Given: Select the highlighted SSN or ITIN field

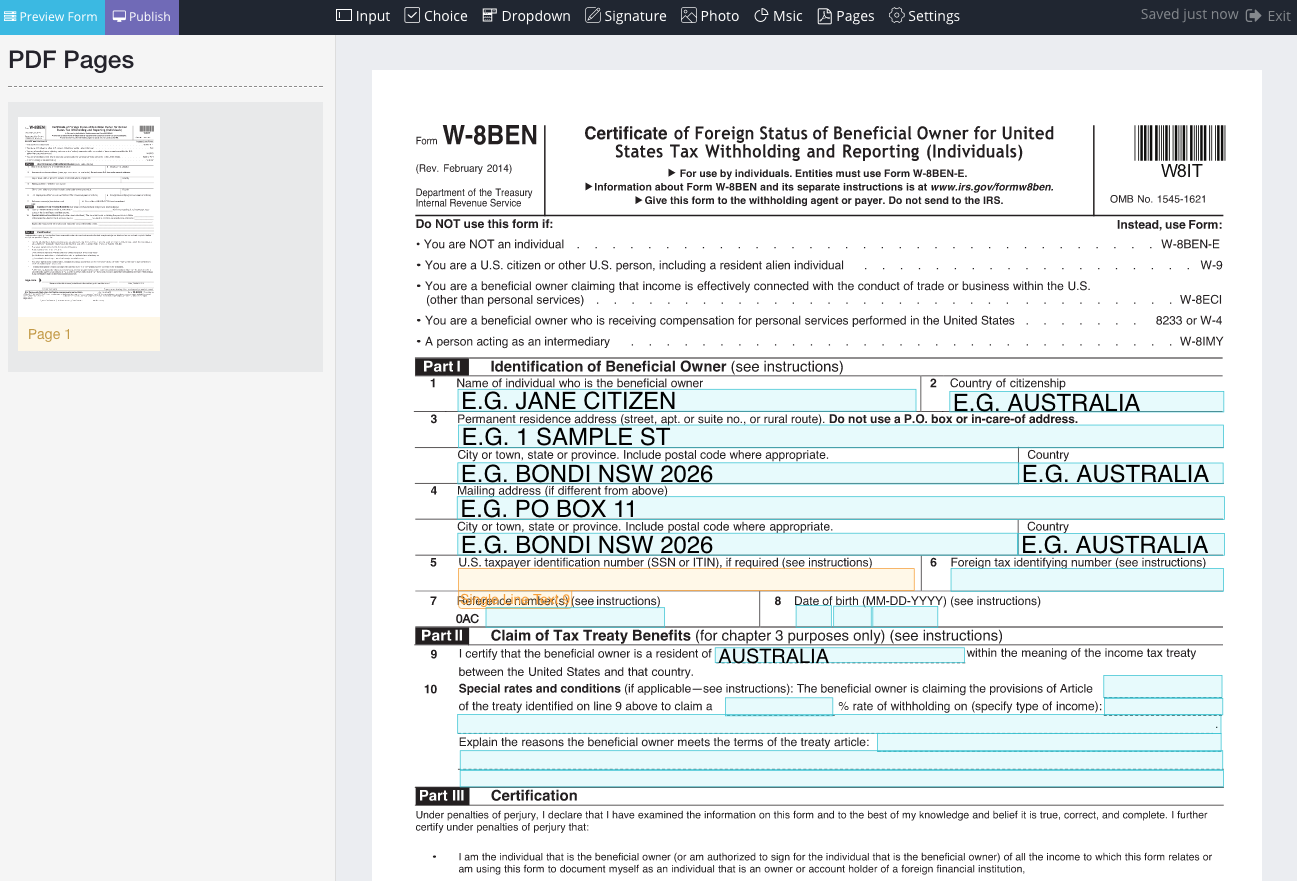Looking at the screenshot, I should coord(686,579).
